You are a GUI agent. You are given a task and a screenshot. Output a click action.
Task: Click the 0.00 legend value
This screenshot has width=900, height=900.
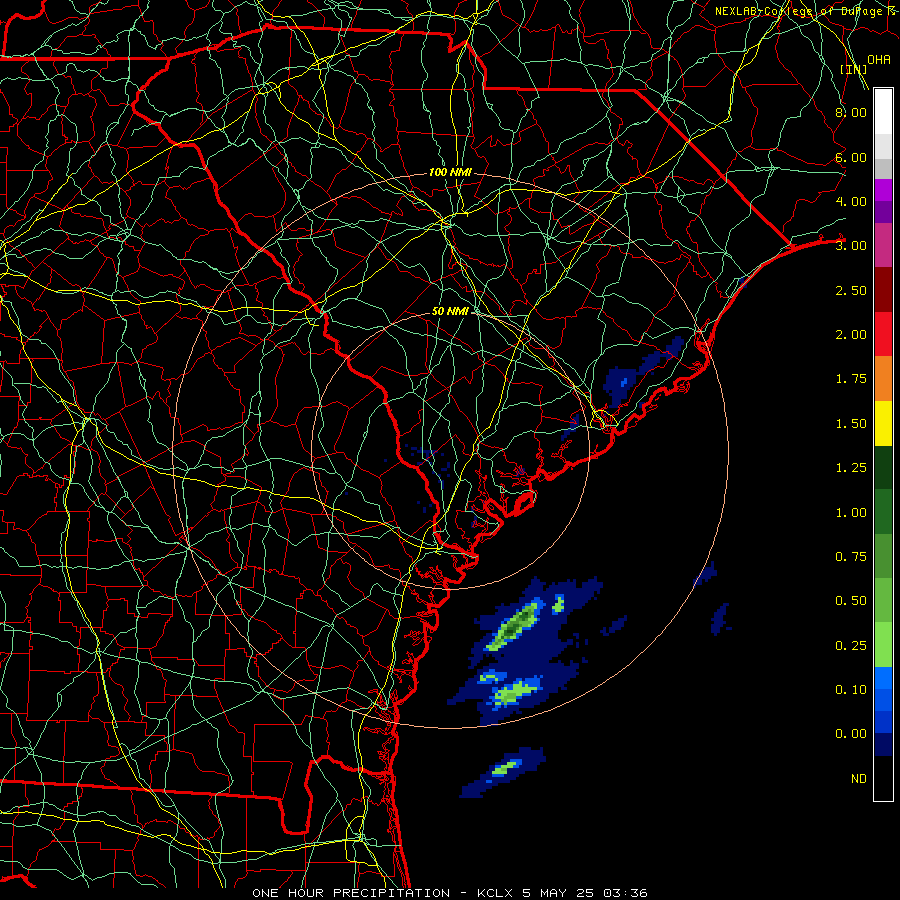[851, 734]
